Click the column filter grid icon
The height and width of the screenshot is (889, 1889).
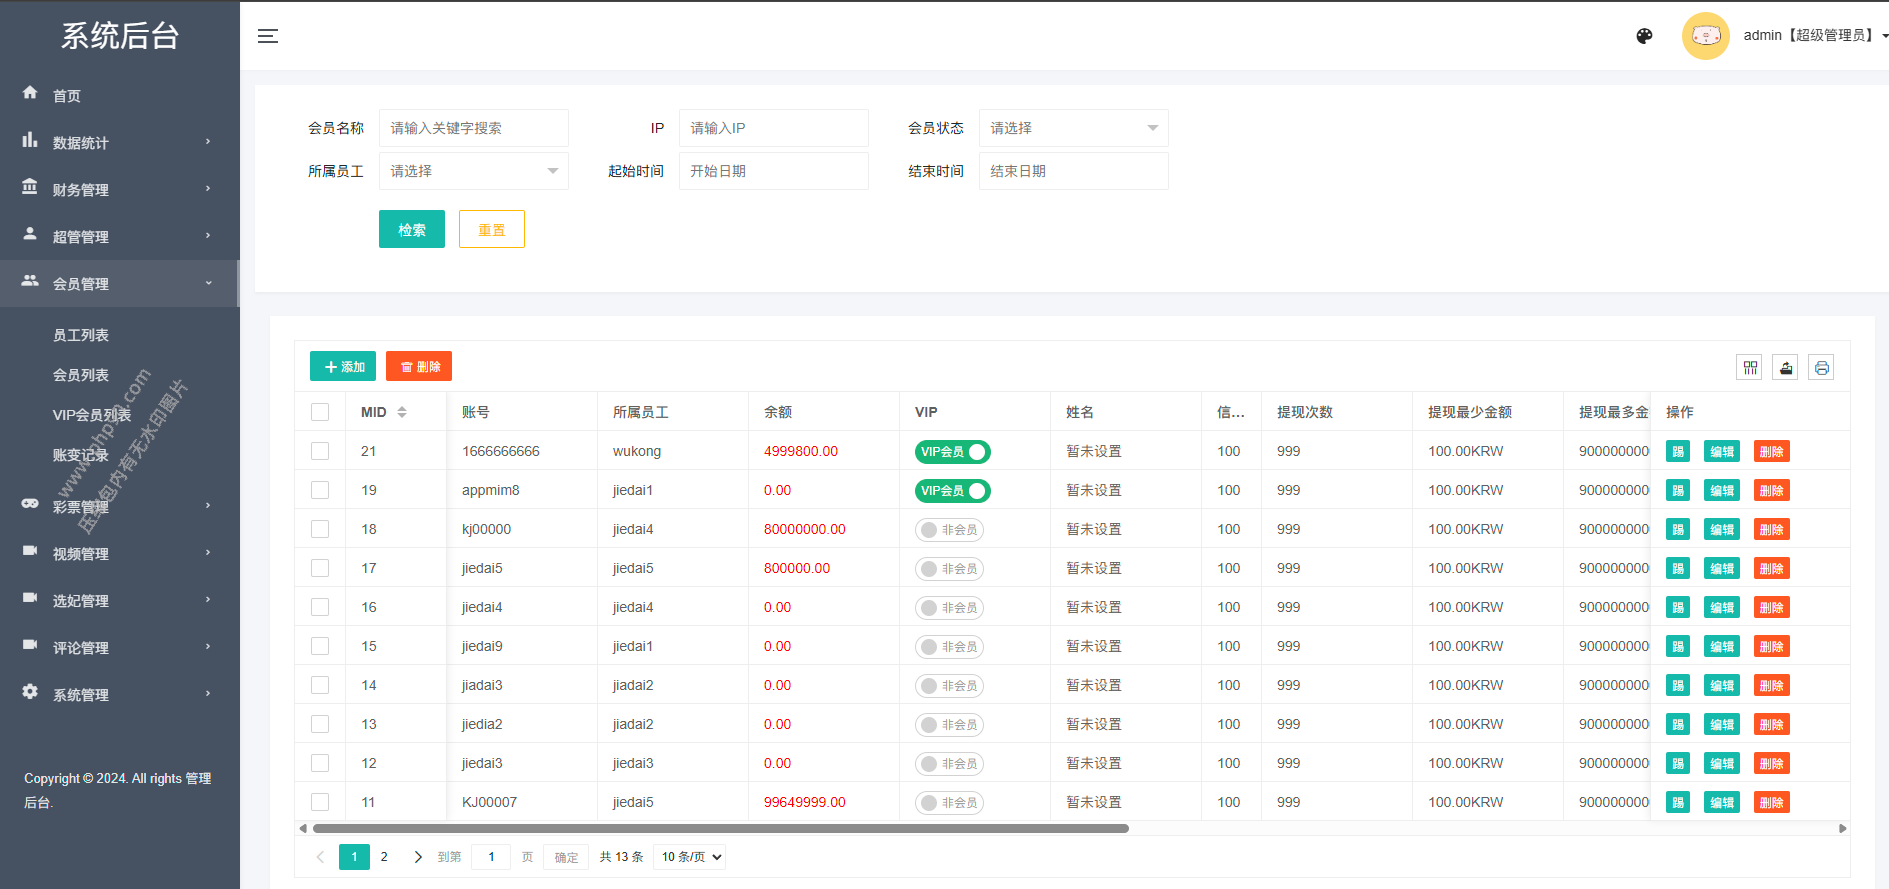(x=1750, y=368)
